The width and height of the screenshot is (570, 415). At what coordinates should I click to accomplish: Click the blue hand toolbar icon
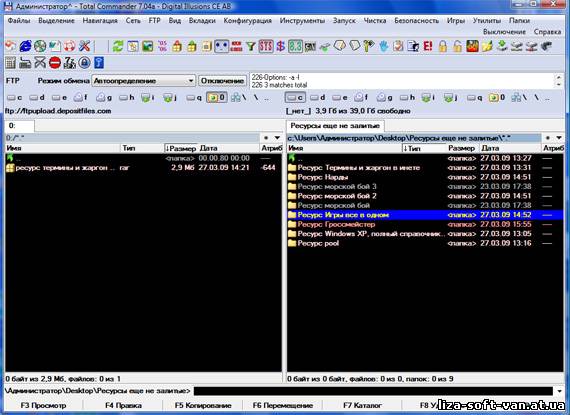point(384,47)
